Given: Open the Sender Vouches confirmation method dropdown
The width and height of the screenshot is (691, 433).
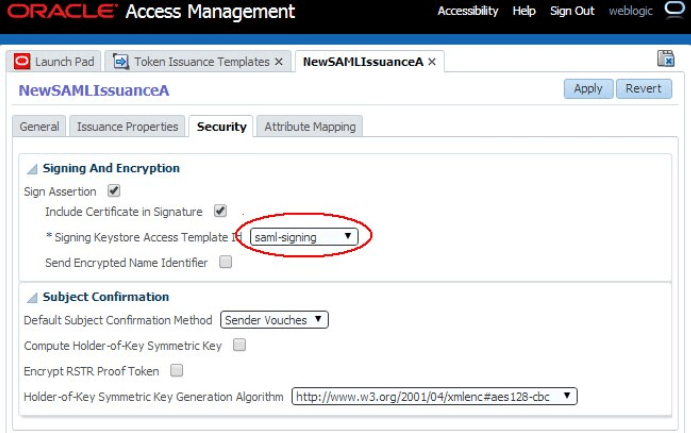Looking at the screenshot, I should 275,320.
